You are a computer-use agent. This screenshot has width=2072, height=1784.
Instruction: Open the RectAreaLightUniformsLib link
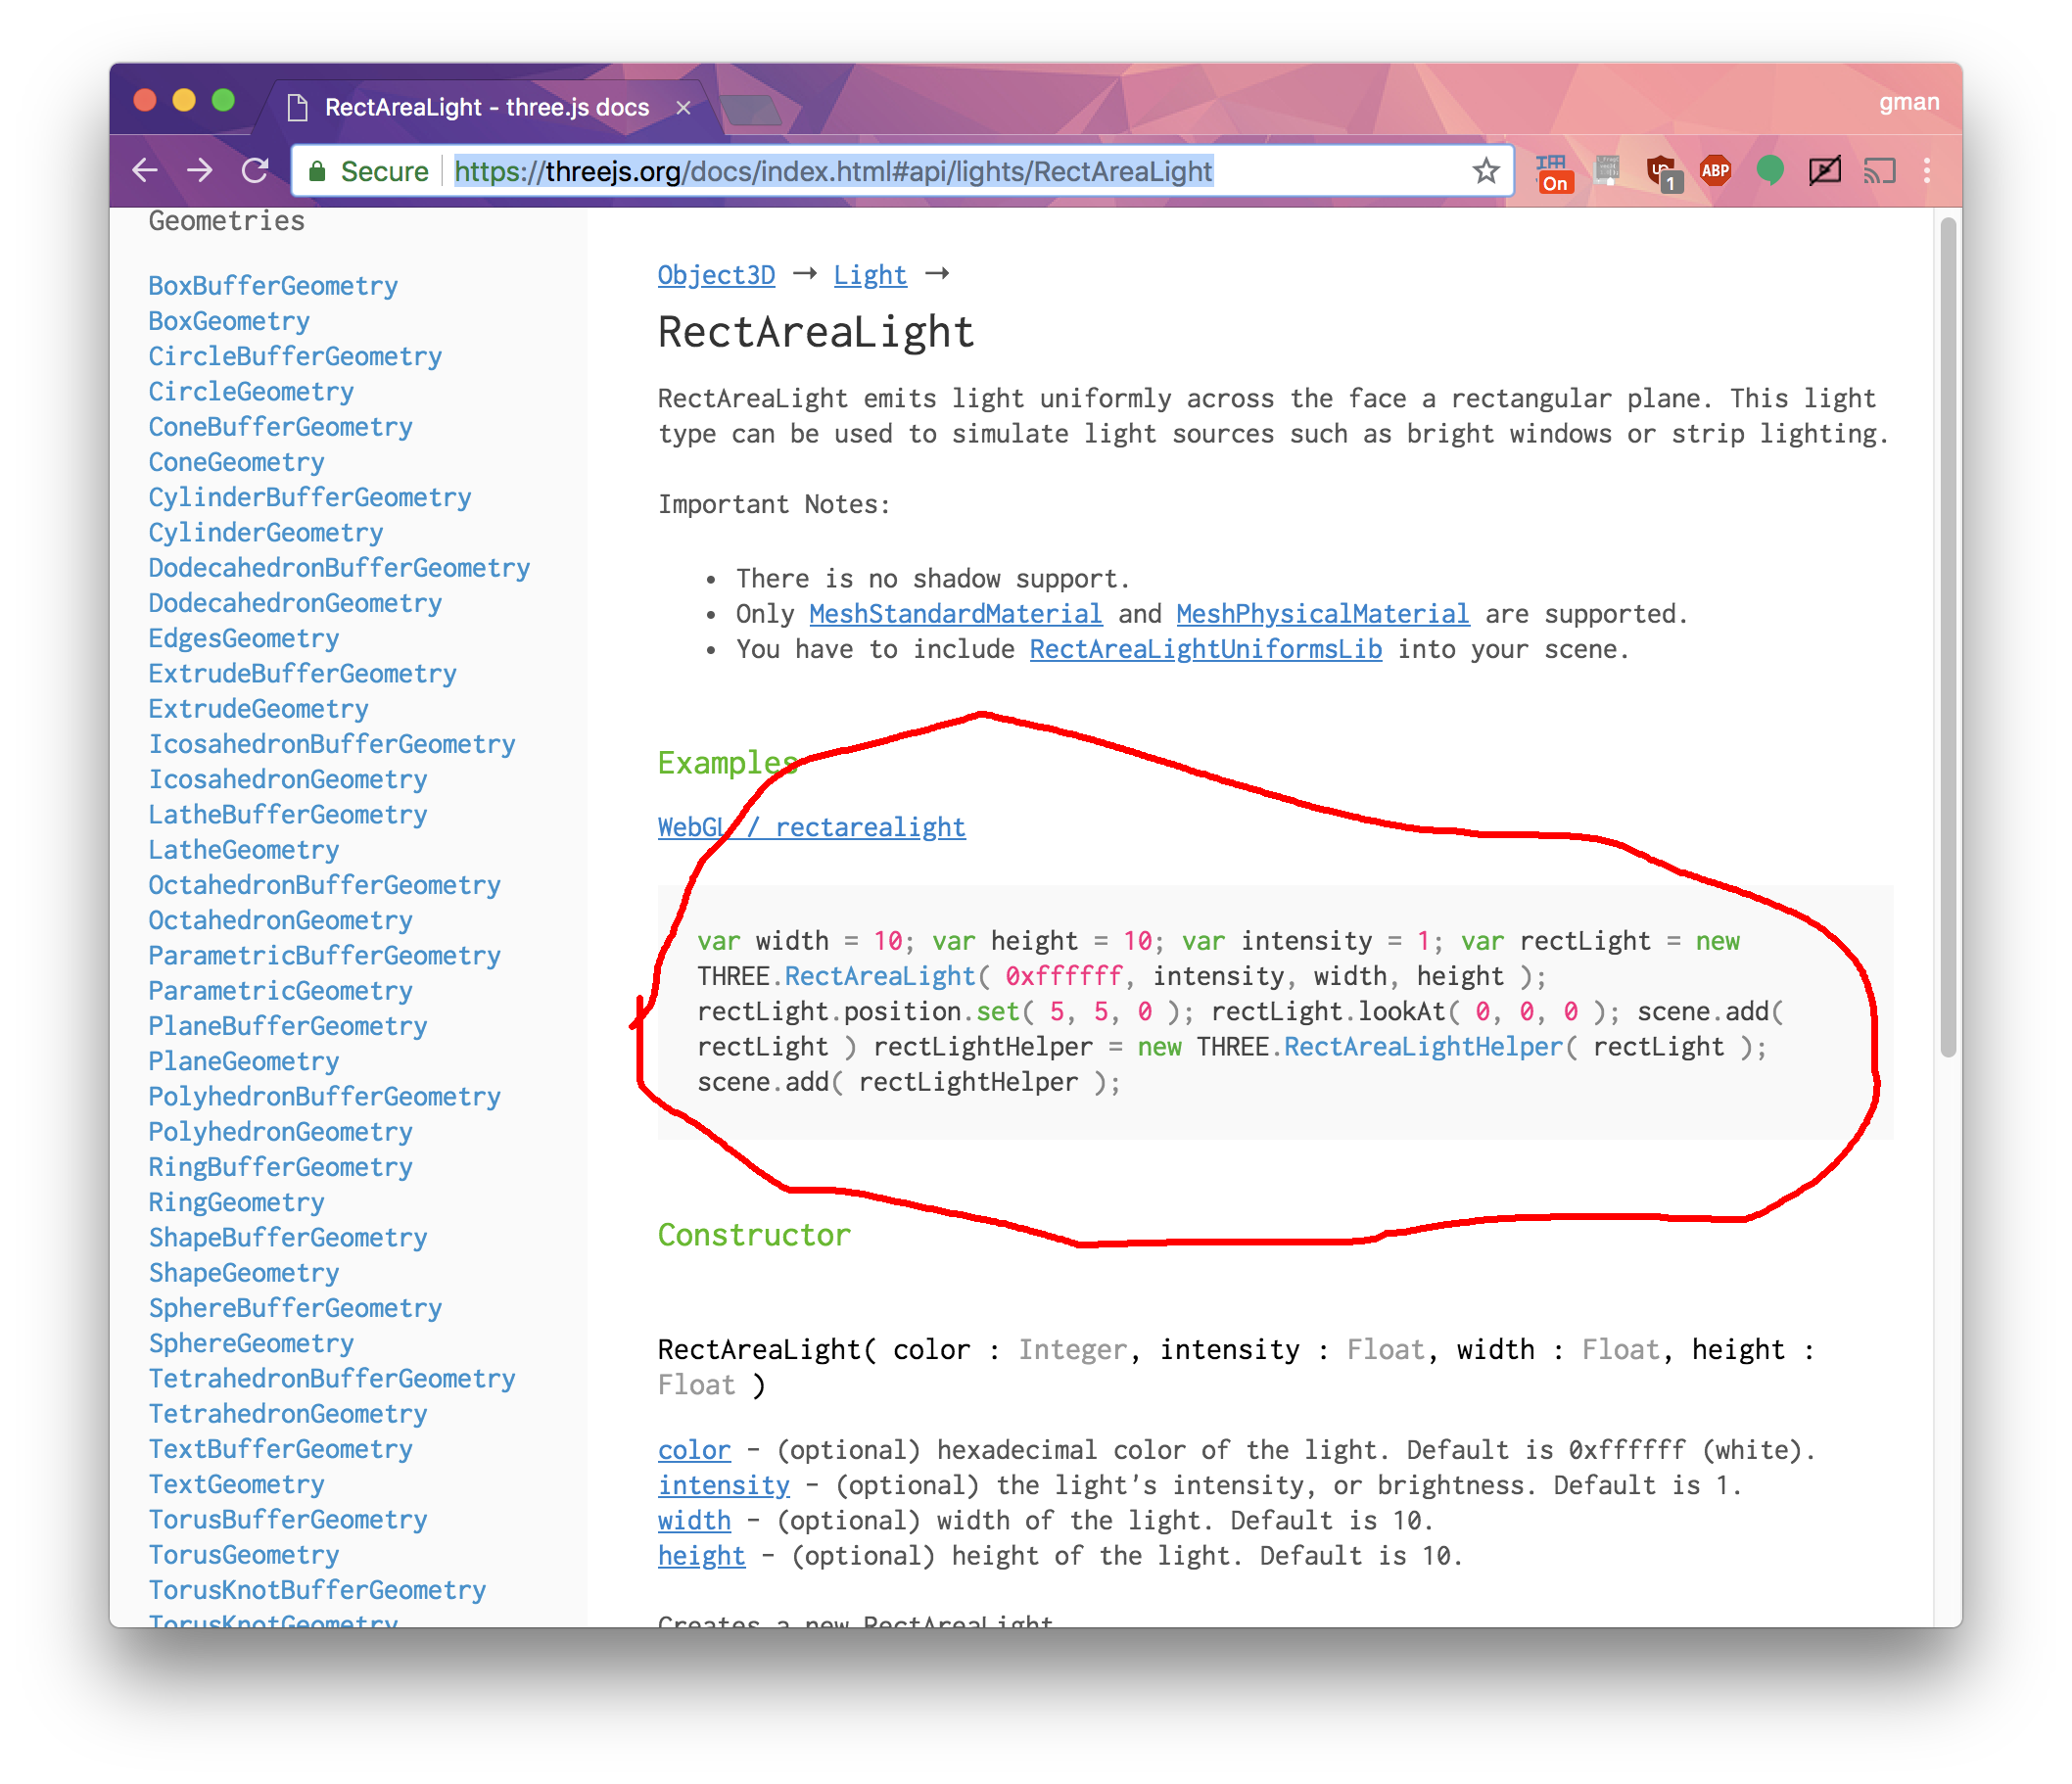coord(1205,649)
